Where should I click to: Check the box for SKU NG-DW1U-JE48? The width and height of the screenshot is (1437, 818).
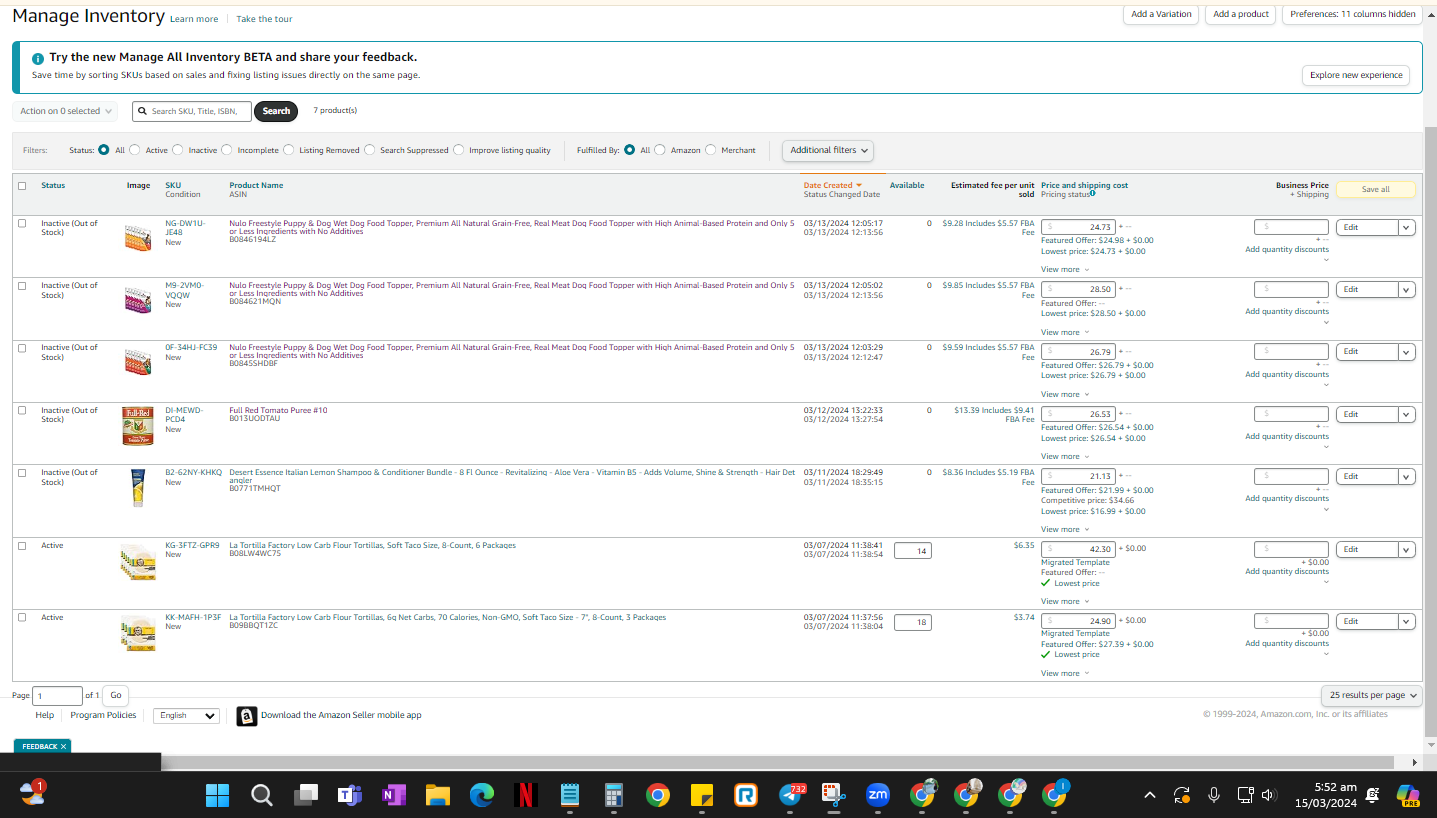point(22,224)
